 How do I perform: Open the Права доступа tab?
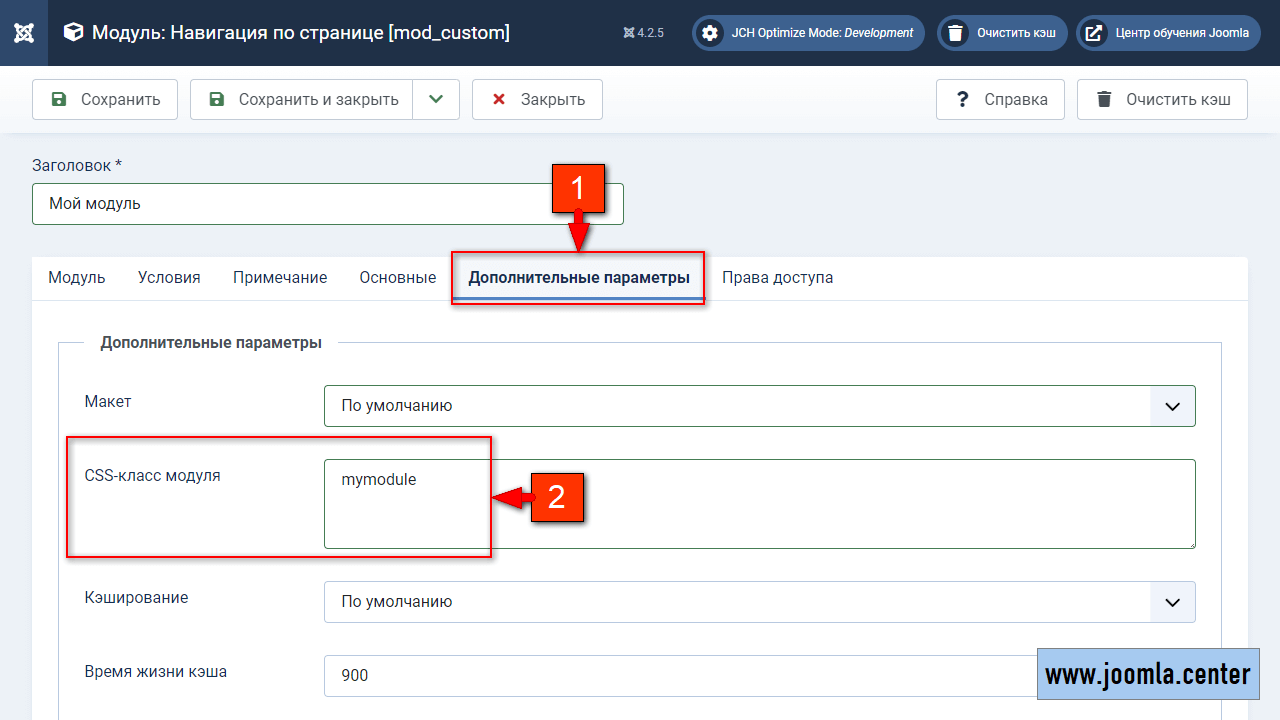(777, 278)
